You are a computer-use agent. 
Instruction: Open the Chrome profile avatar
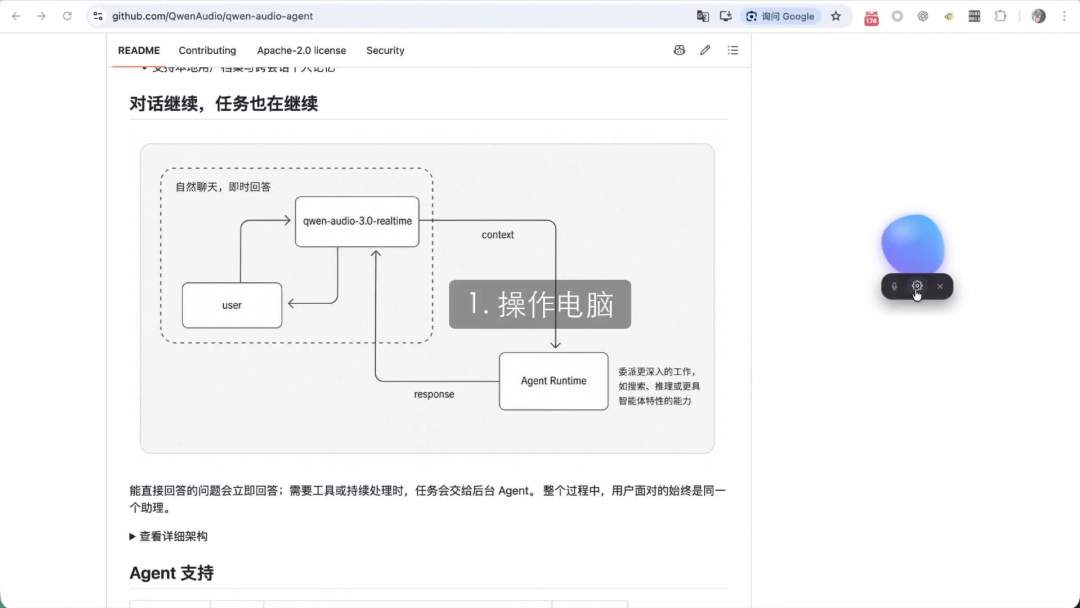click(x=1039, y=16)
